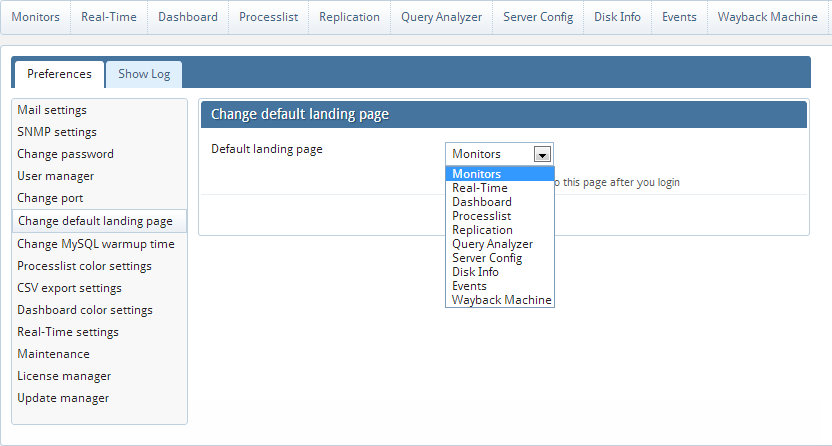
Task: Choose Query Analyzer in the dropdown list
Action: point(500,244)
